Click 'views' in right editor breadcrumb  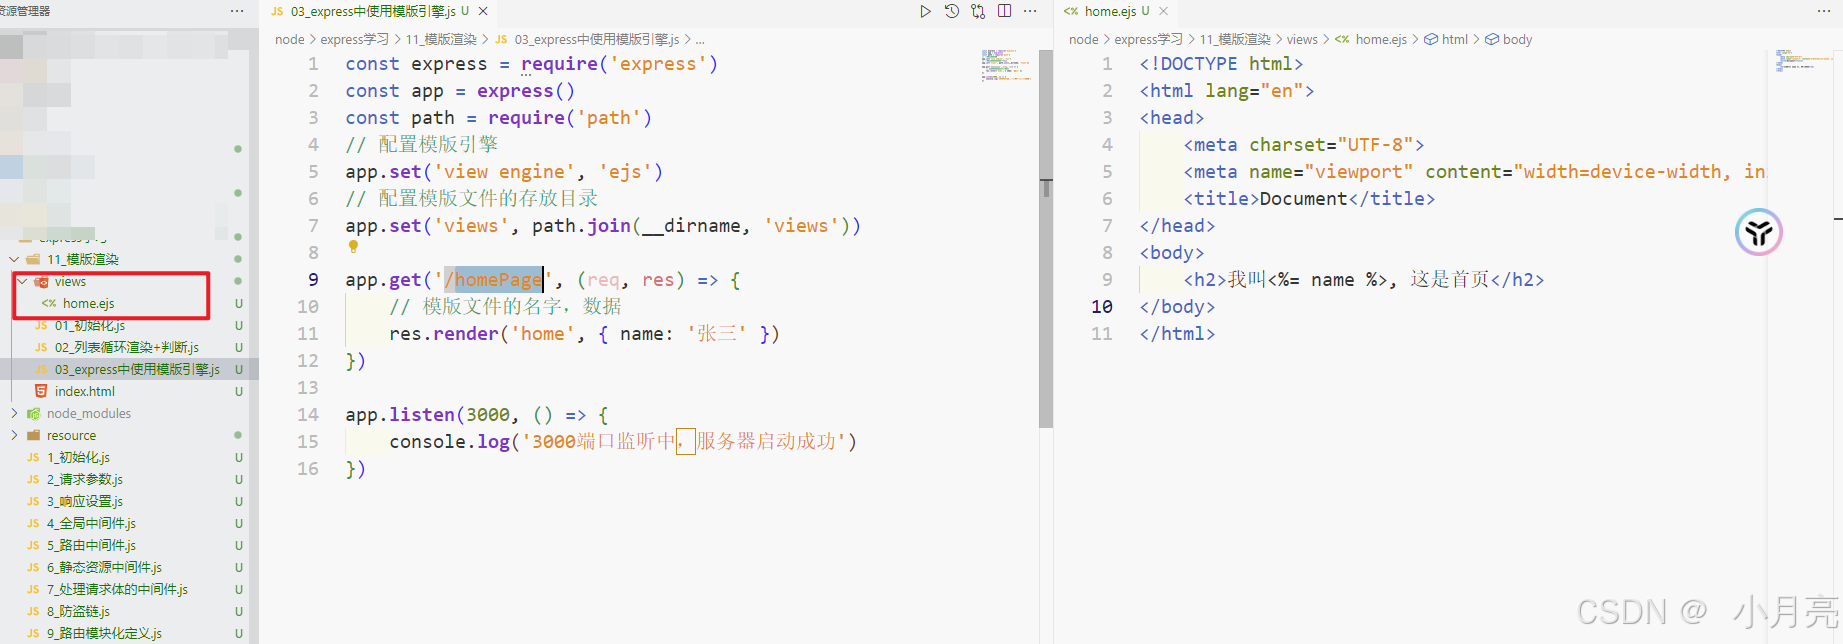pos(1301,39)
